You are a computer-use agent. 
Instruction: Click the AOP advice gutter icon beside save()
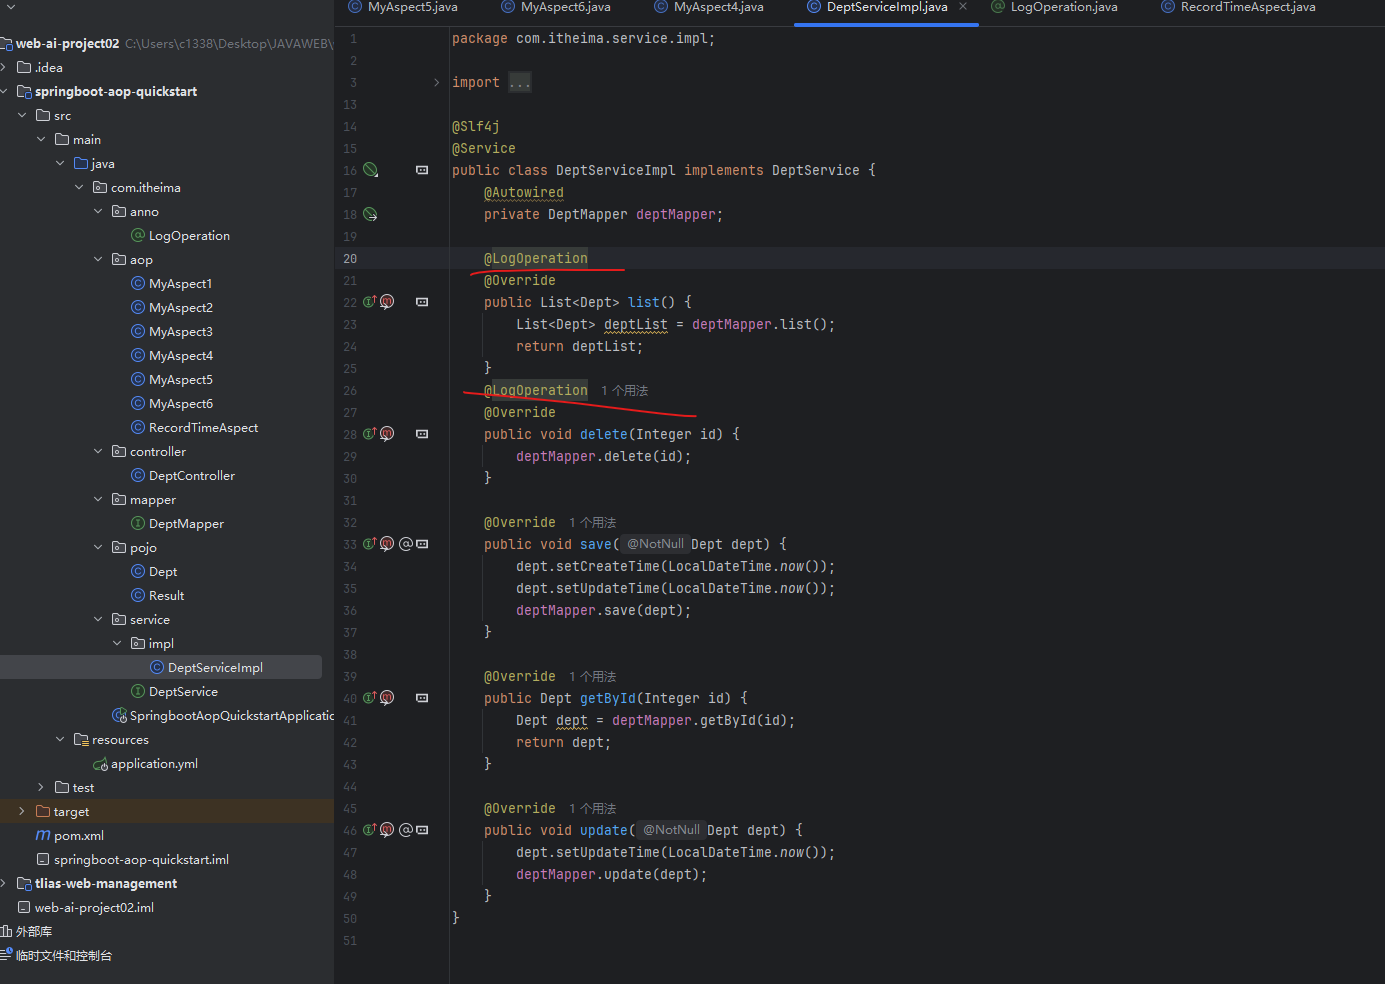tap(387, 544)
